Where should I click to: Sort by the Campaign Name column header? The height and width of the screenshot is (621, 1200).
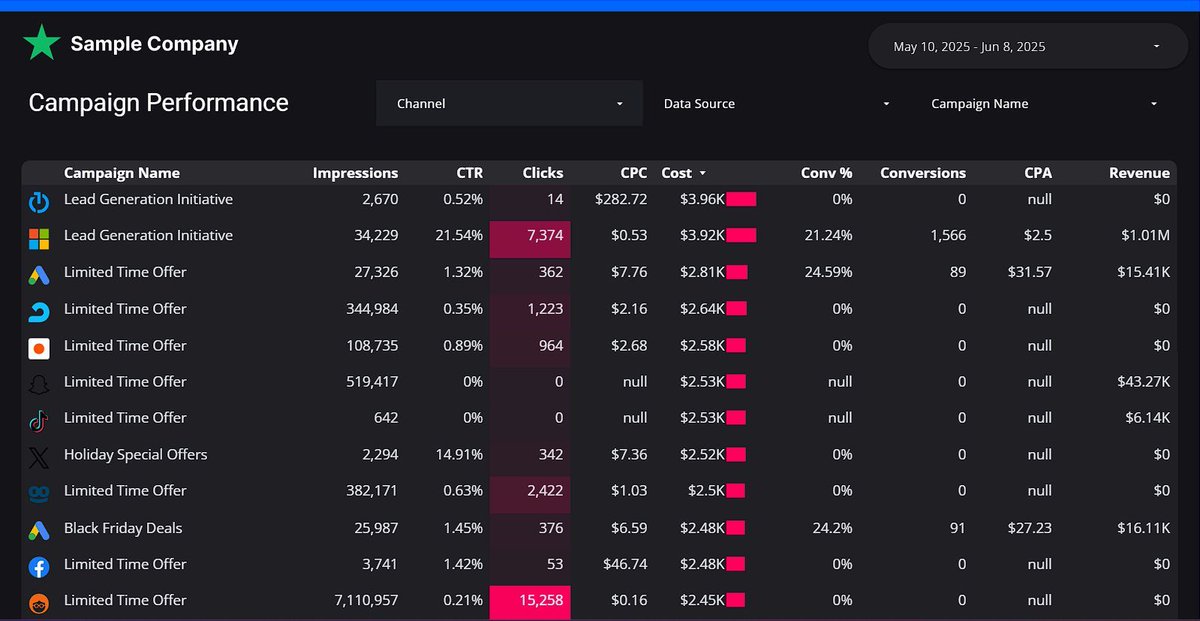point(122,173)
